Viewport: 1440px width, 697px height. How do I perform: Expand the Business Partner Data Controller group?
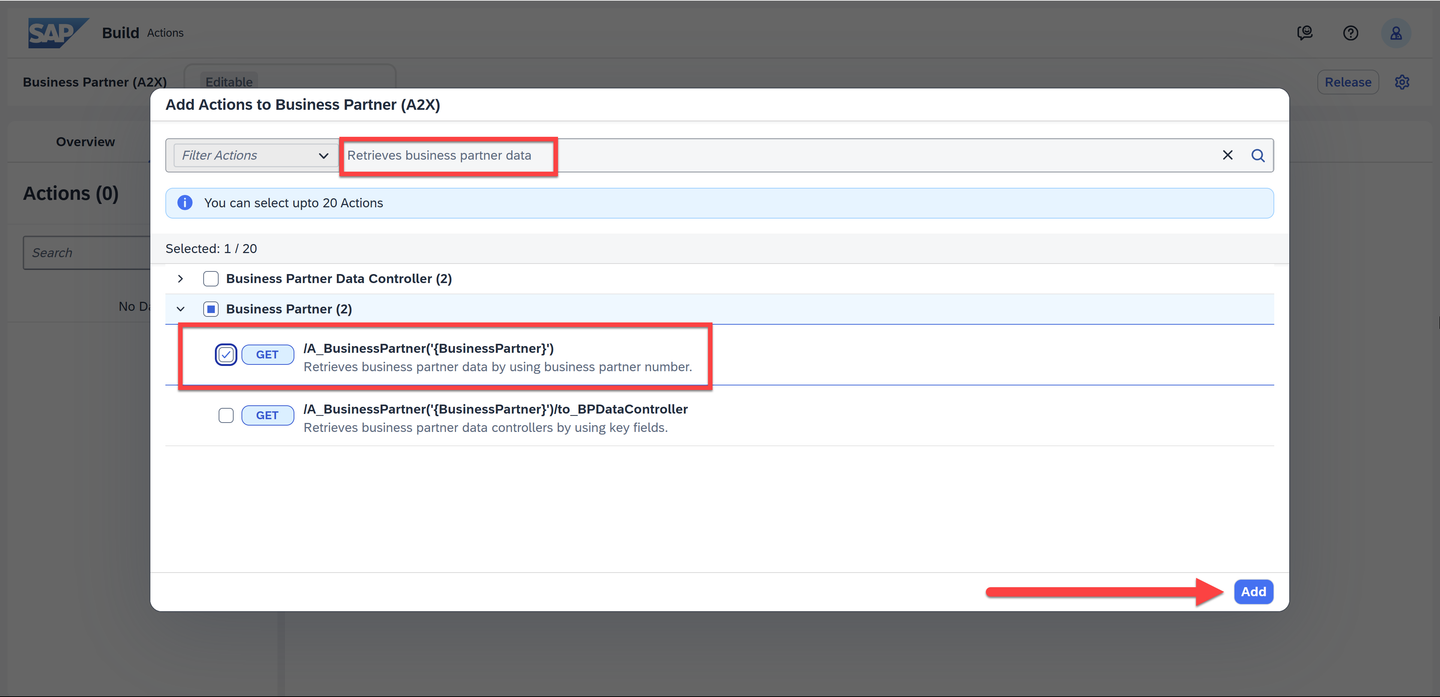pyautogui.click(x=181, y=279)
